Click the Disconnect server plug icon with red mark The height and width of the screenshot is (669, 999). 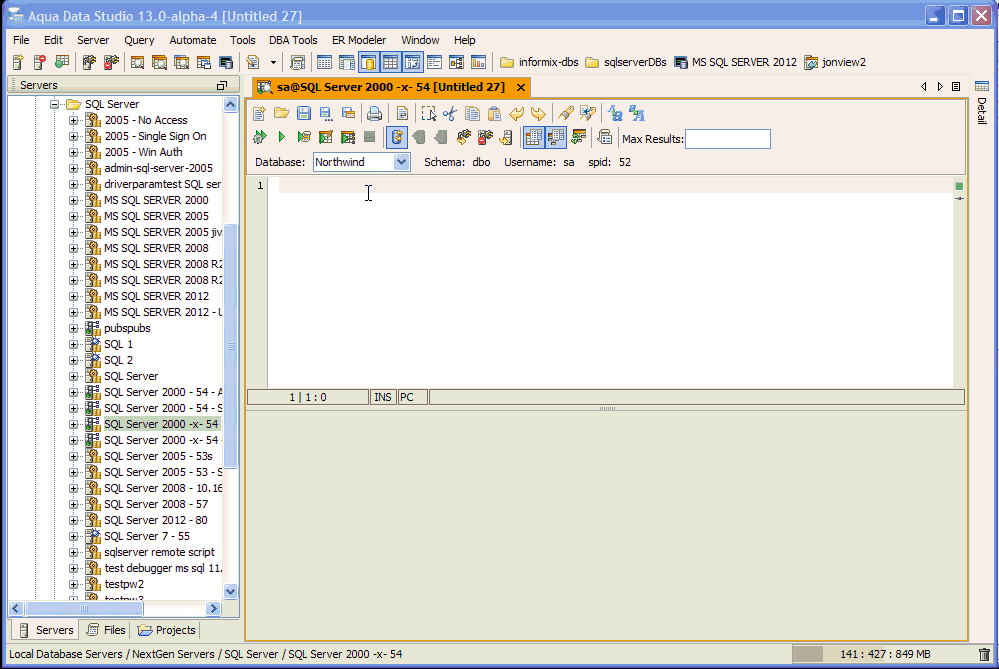click(111, 62)
